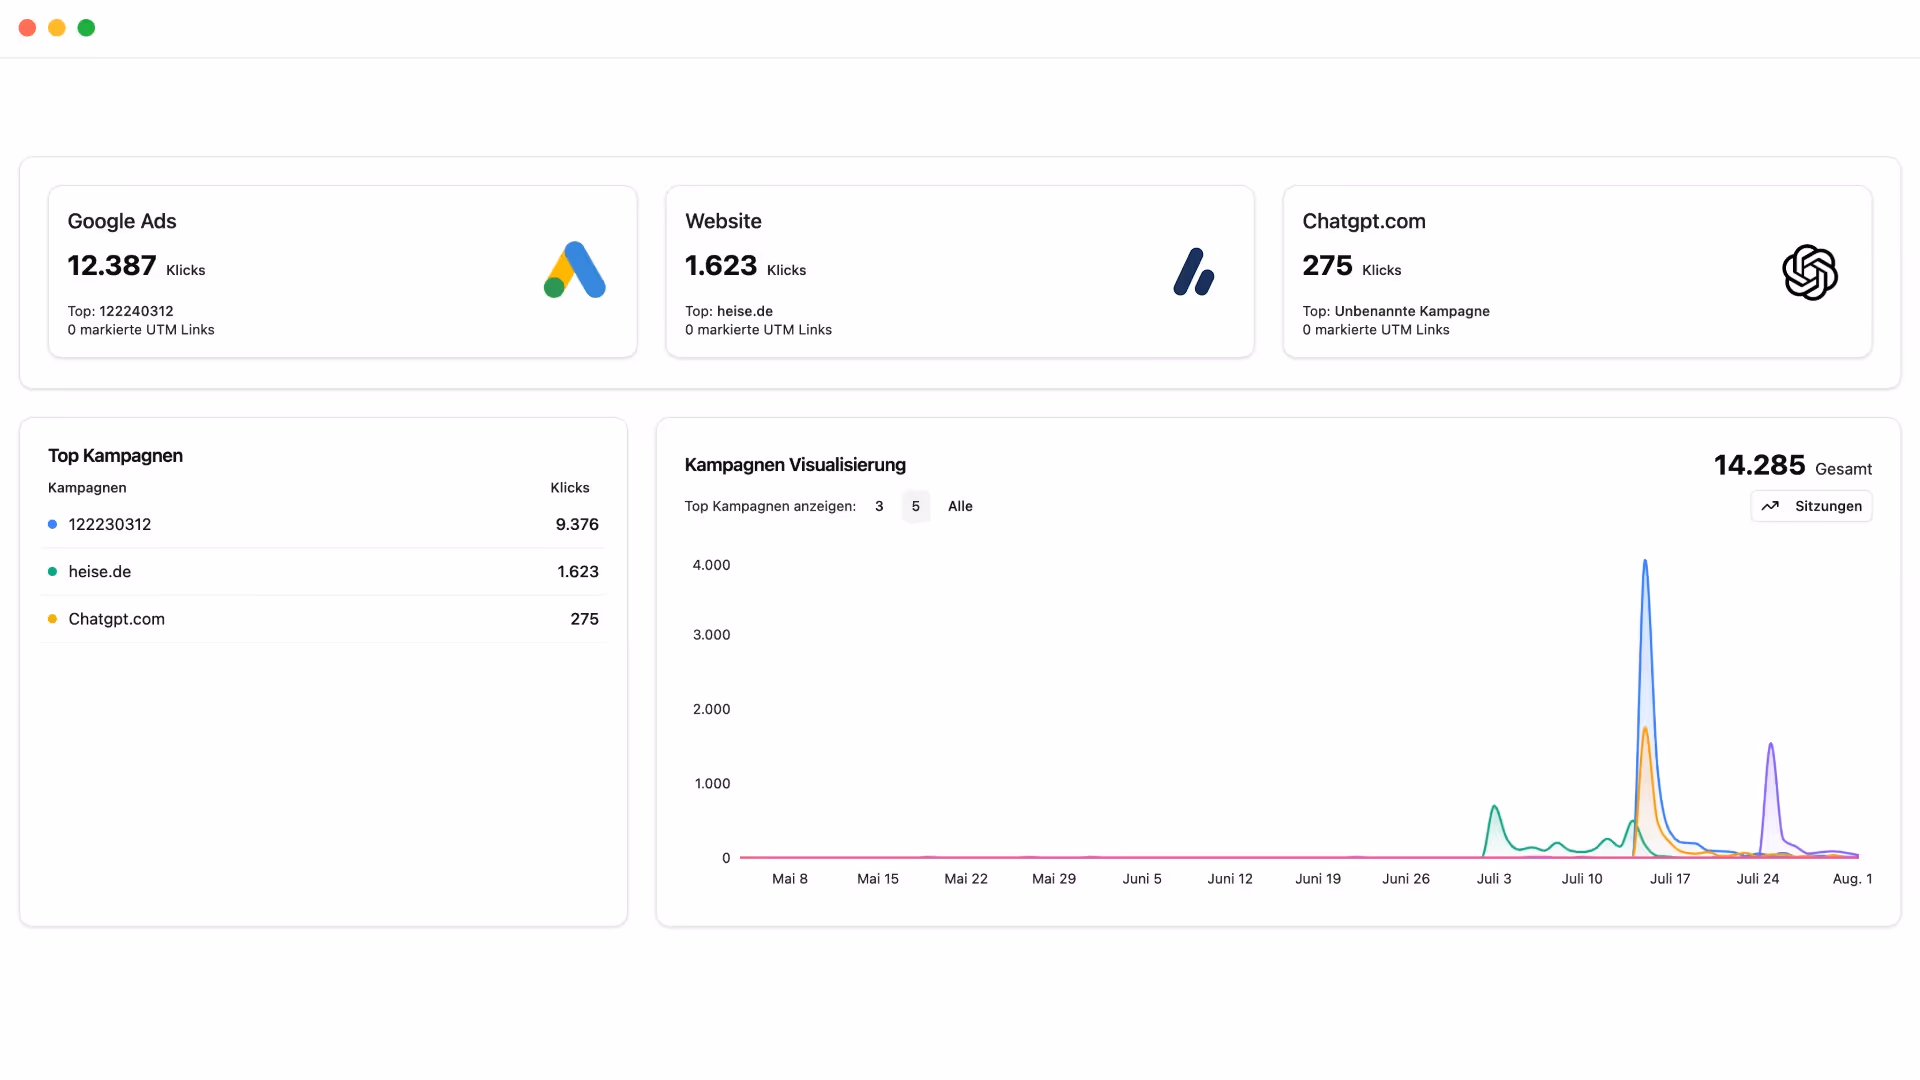The height and width of the screenshot is (1080, 1920).
Task: Click the orange dot beside Chatgpt.com
Action: tap(52, 619)
